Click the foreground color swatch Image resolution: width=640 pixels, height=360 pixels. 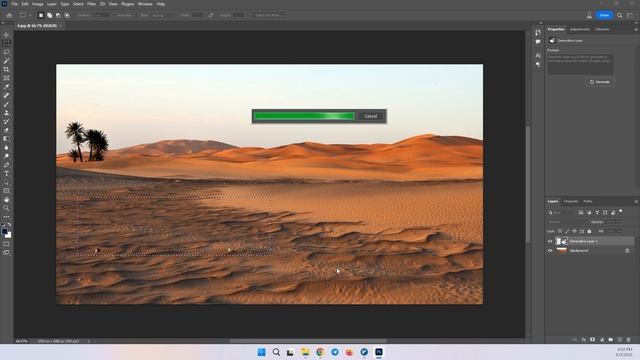pos(4,231)
